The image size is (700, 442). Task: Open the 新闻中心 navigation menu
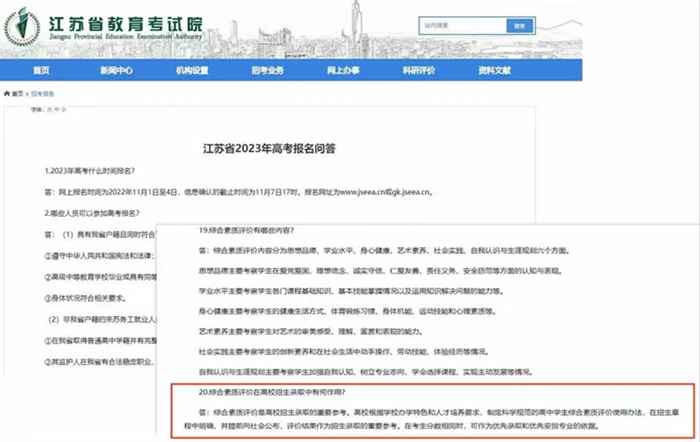[116, 71]
